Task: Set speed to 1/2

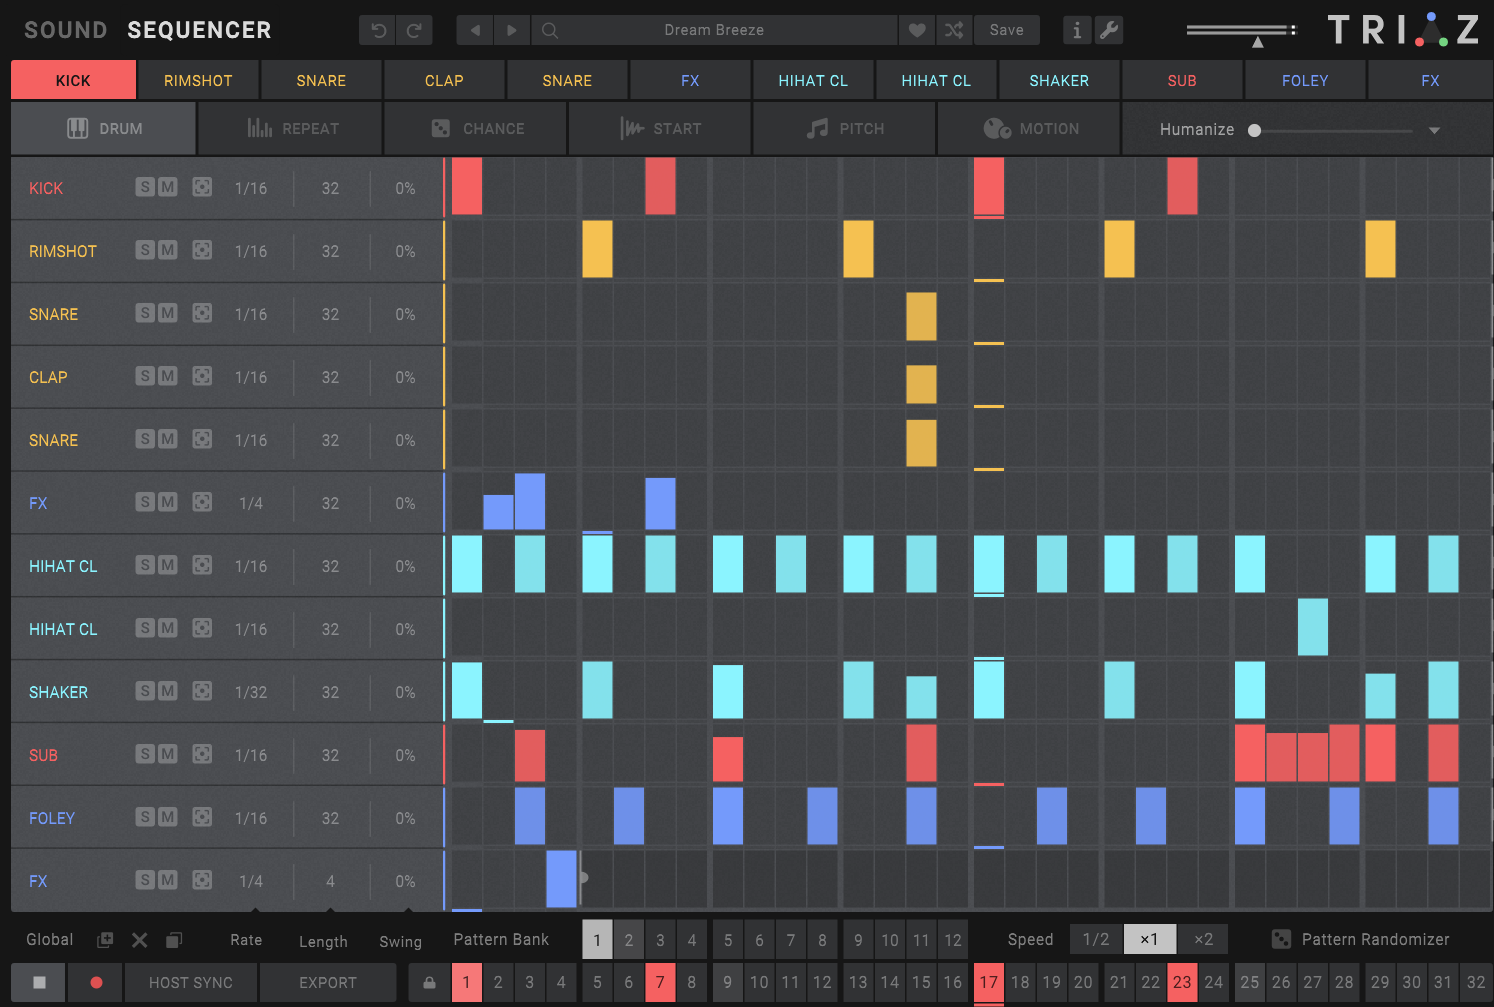Action: point(1096,939)
